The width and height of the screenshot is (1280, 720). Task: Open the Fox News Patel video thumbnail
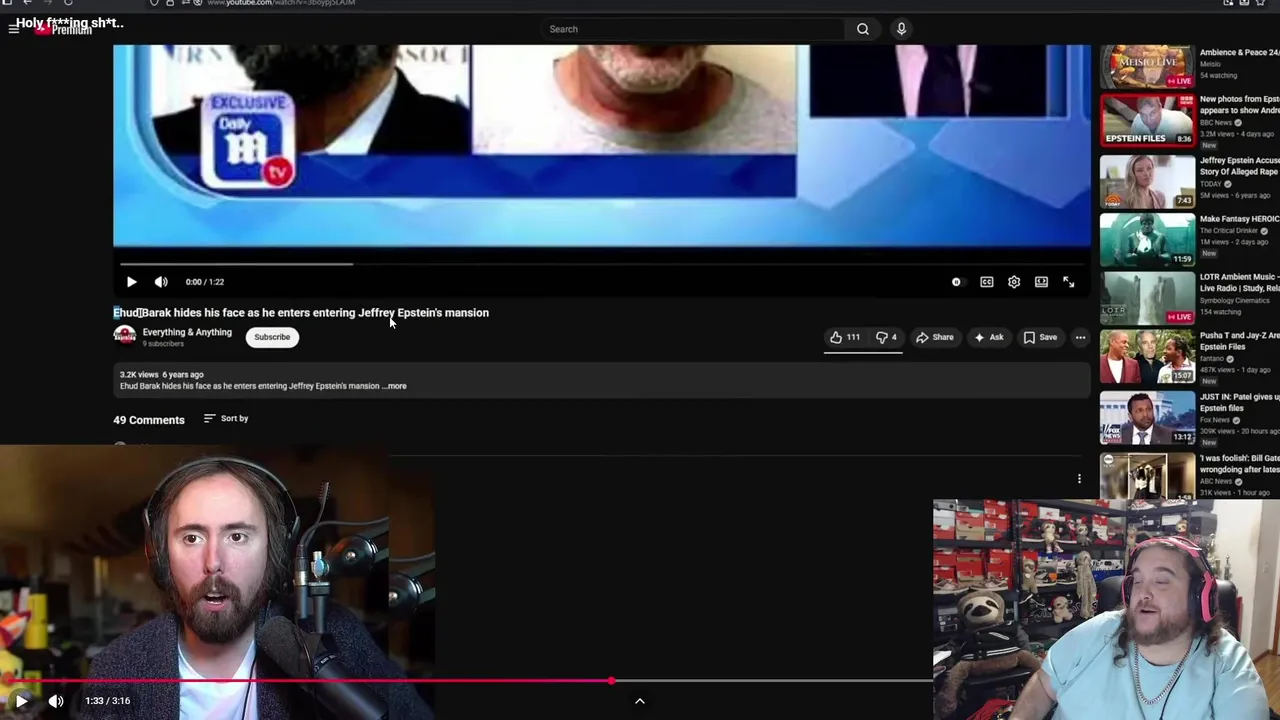1147,416
